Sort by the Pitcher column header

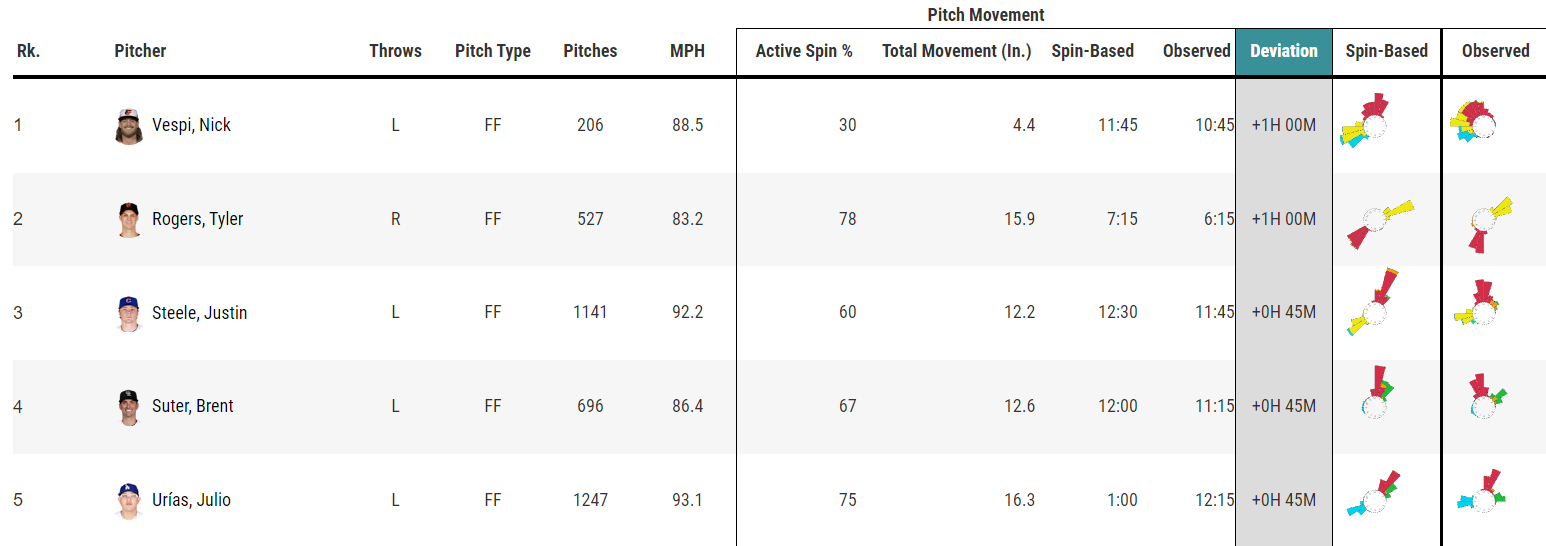point(140,51)
